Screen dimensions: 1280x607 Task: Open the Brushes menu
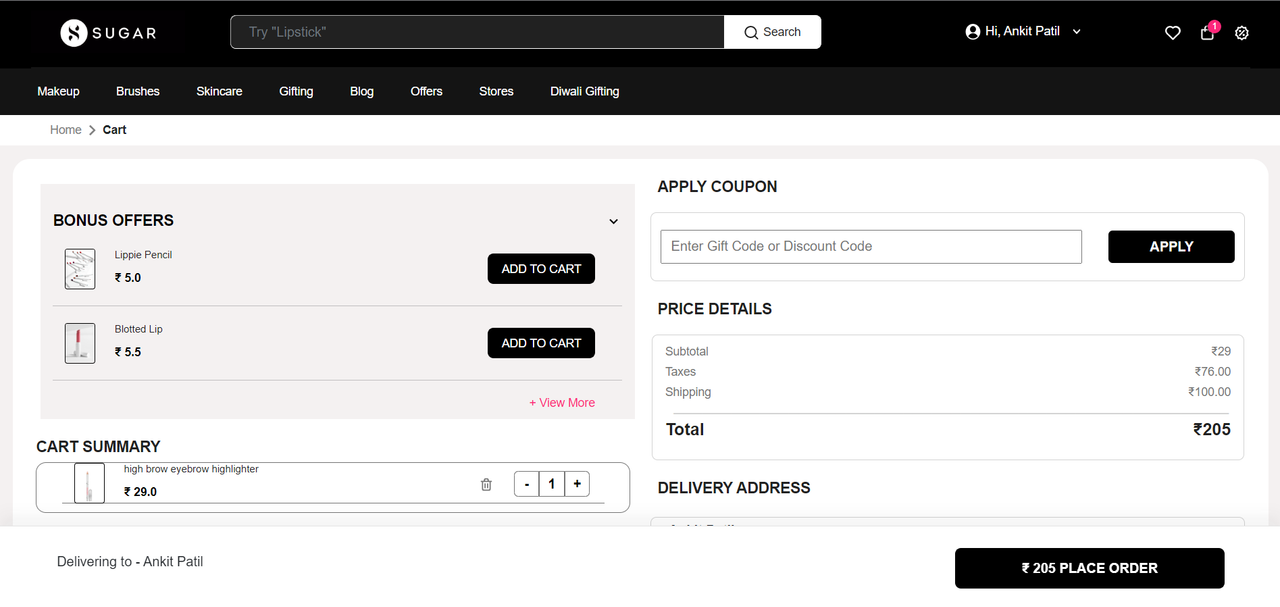click(x=138, y=91)
